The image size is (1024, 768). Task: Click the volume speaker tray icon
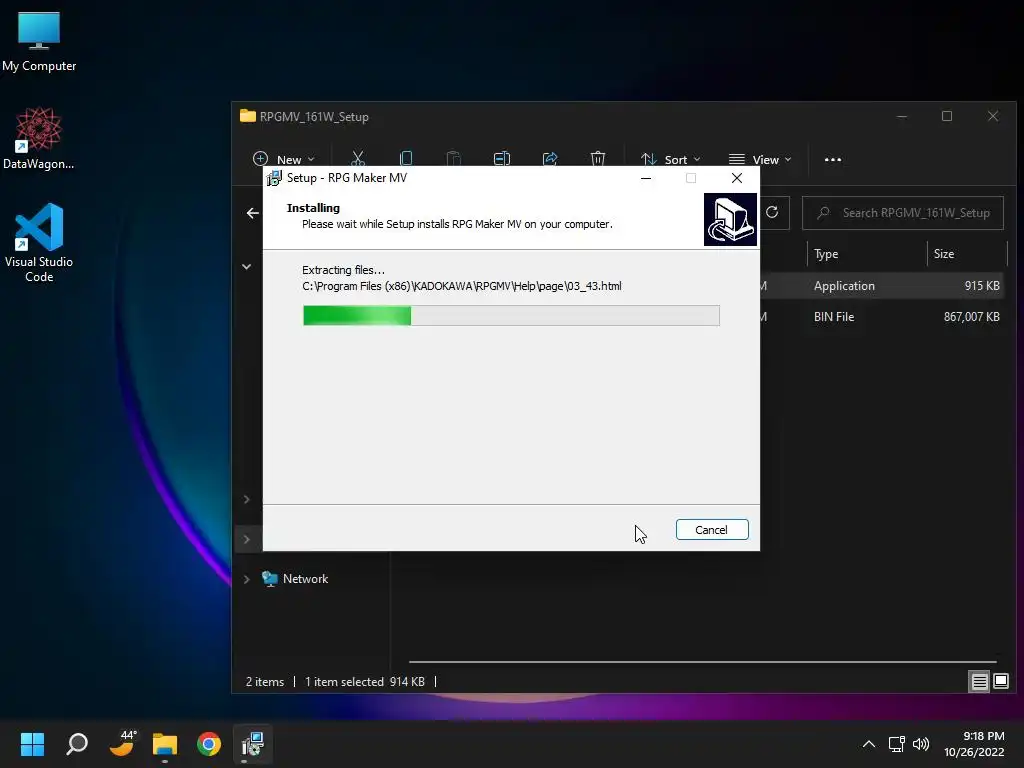tap(921, 744)
